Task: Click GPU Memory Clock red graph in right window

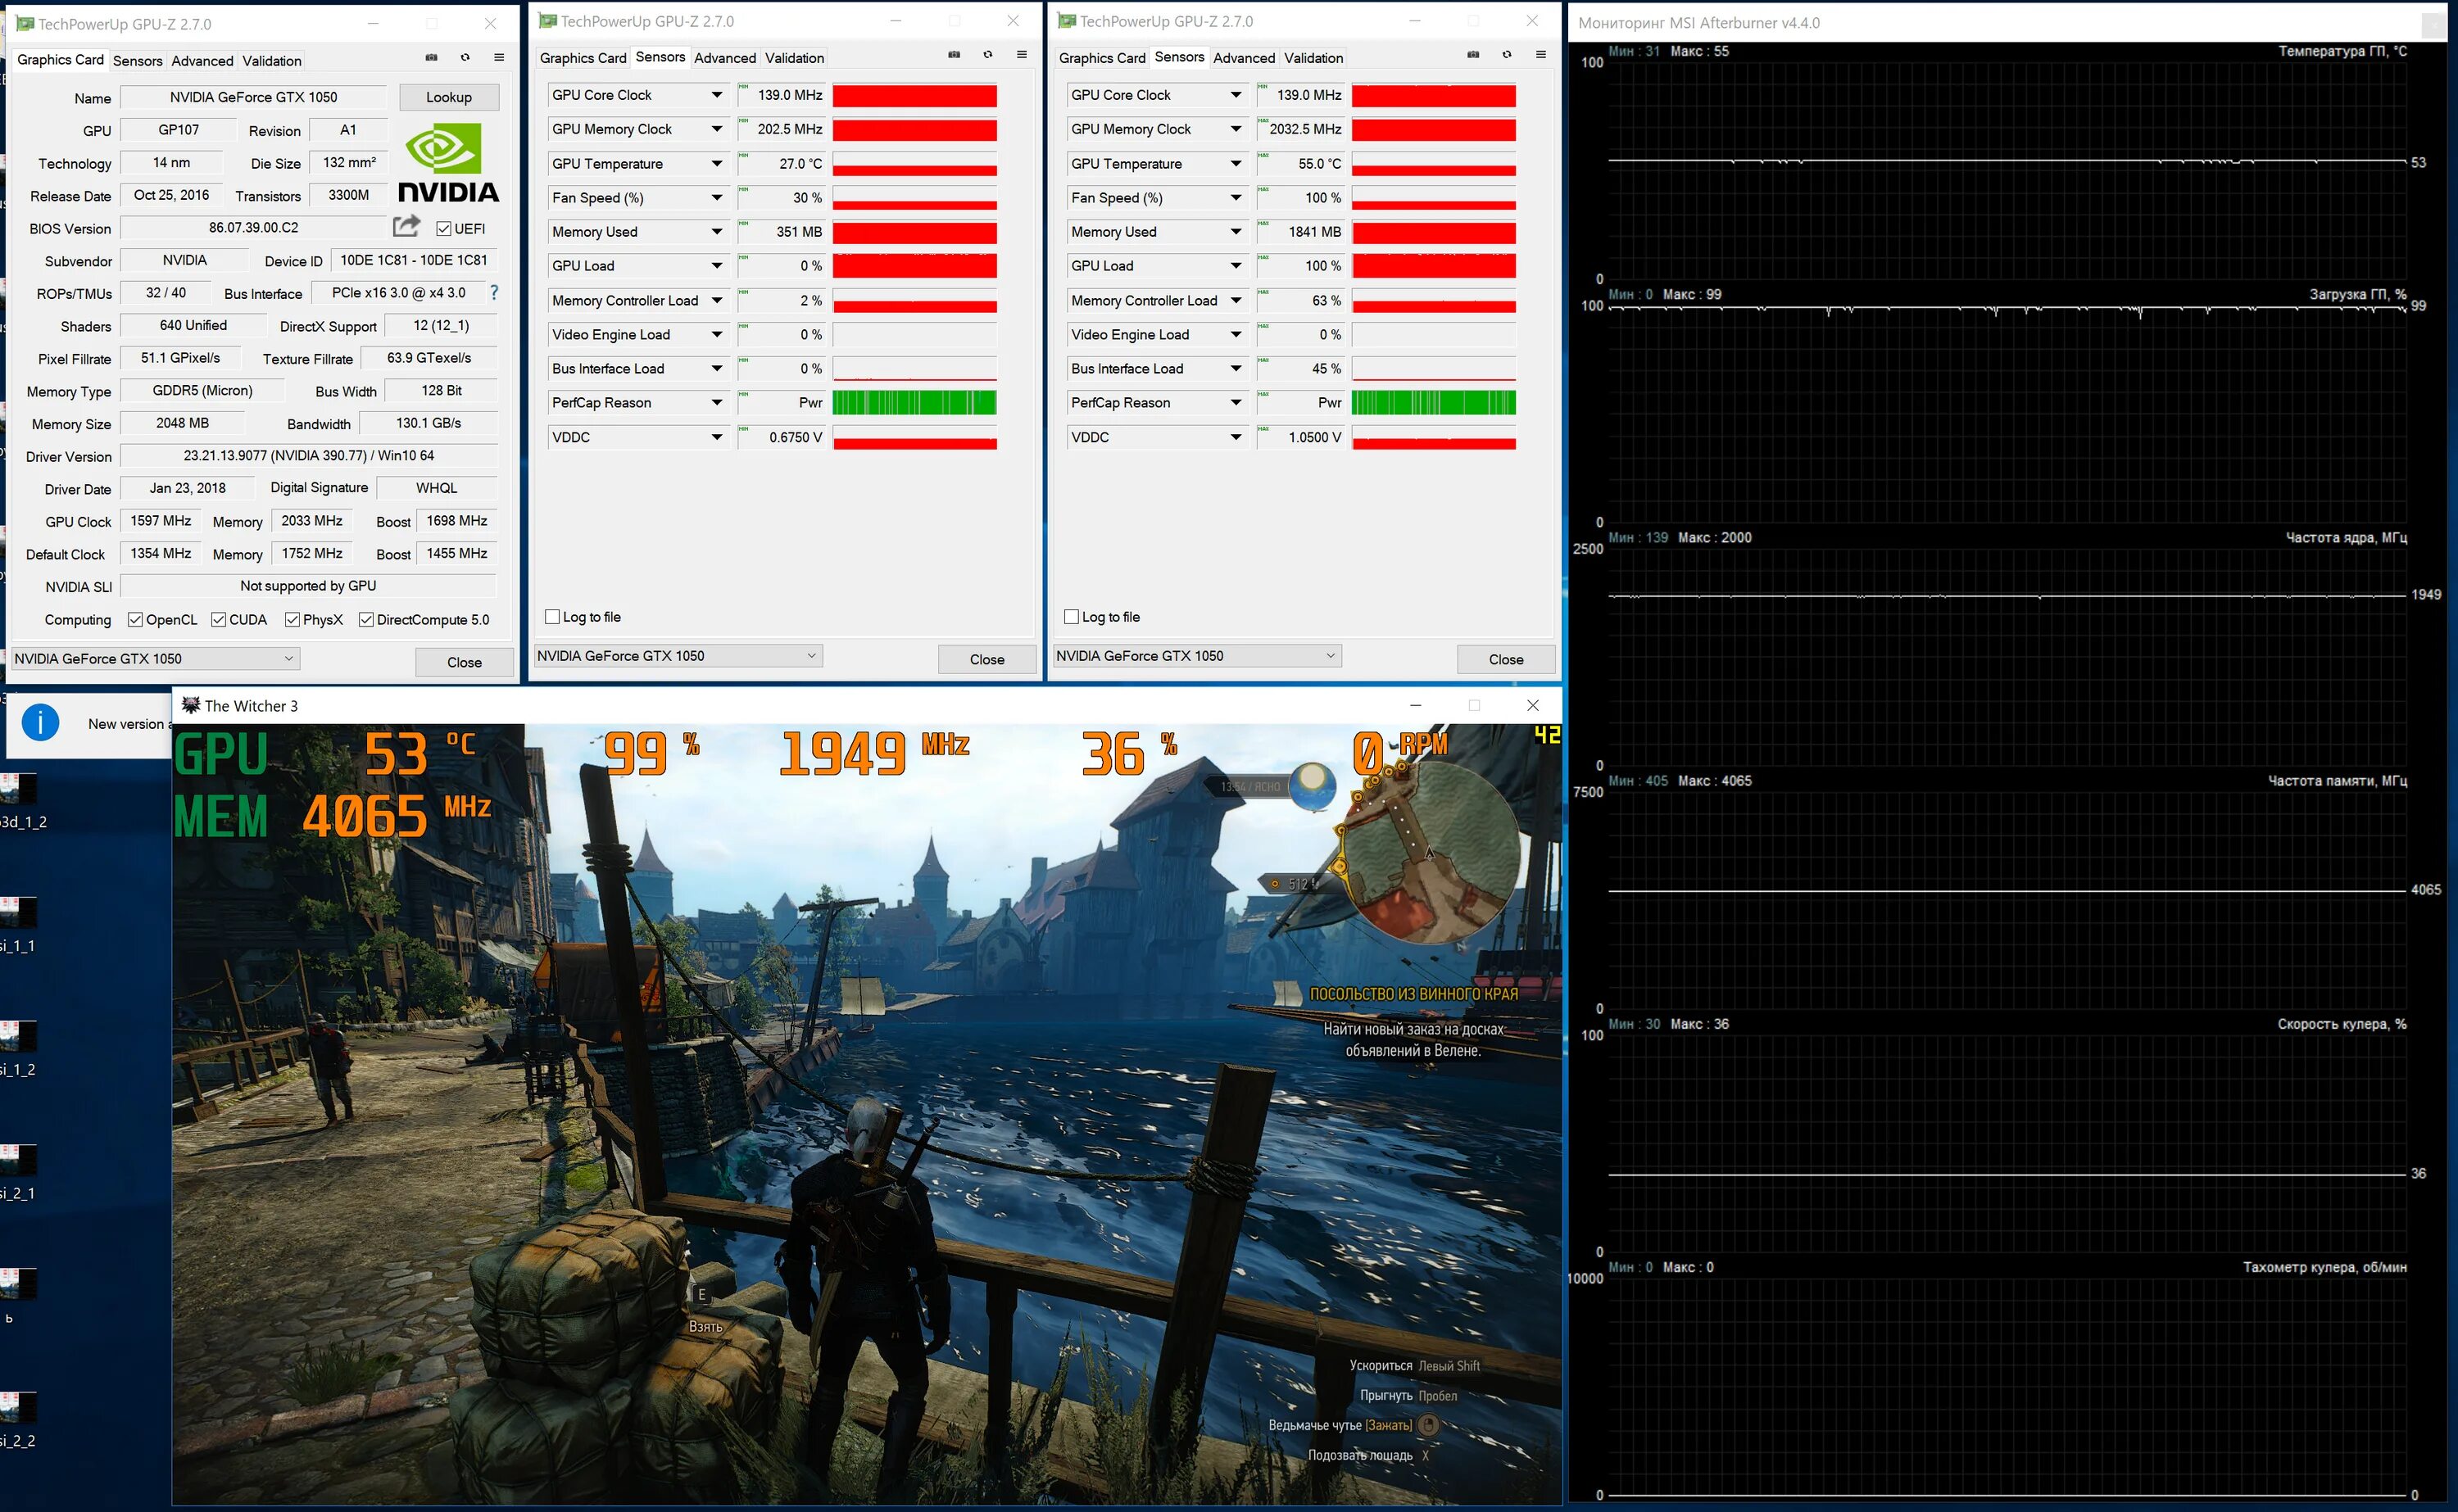Action: coord(1433,130)
